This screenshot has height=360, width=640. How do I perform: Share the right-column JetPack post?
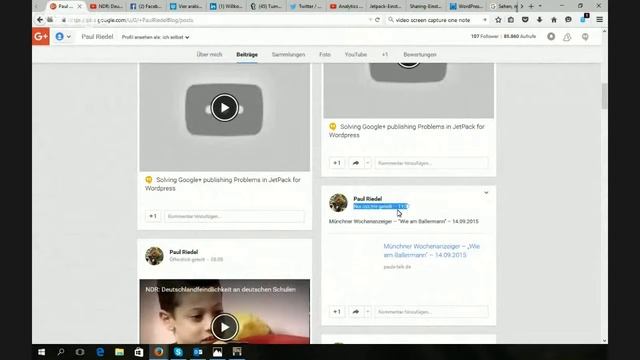coord(356,163)
